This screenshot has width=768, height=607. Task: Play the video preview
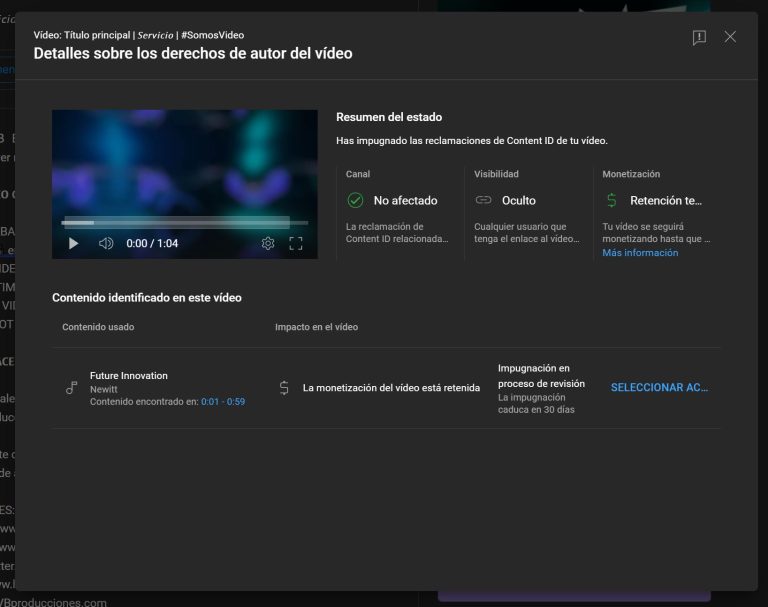[73, 243]
